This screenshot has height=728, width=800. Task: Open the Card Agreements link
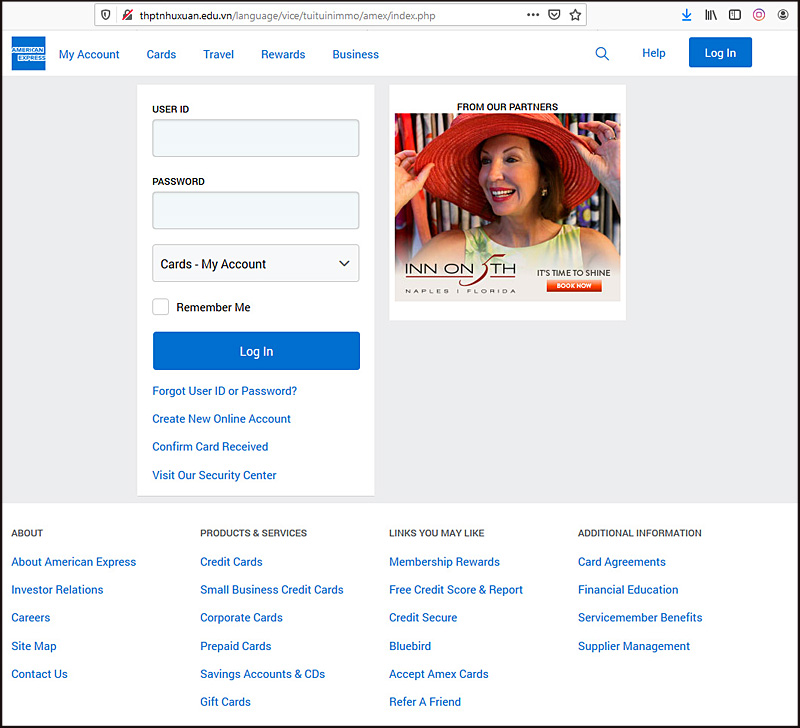tap(622, 562)
